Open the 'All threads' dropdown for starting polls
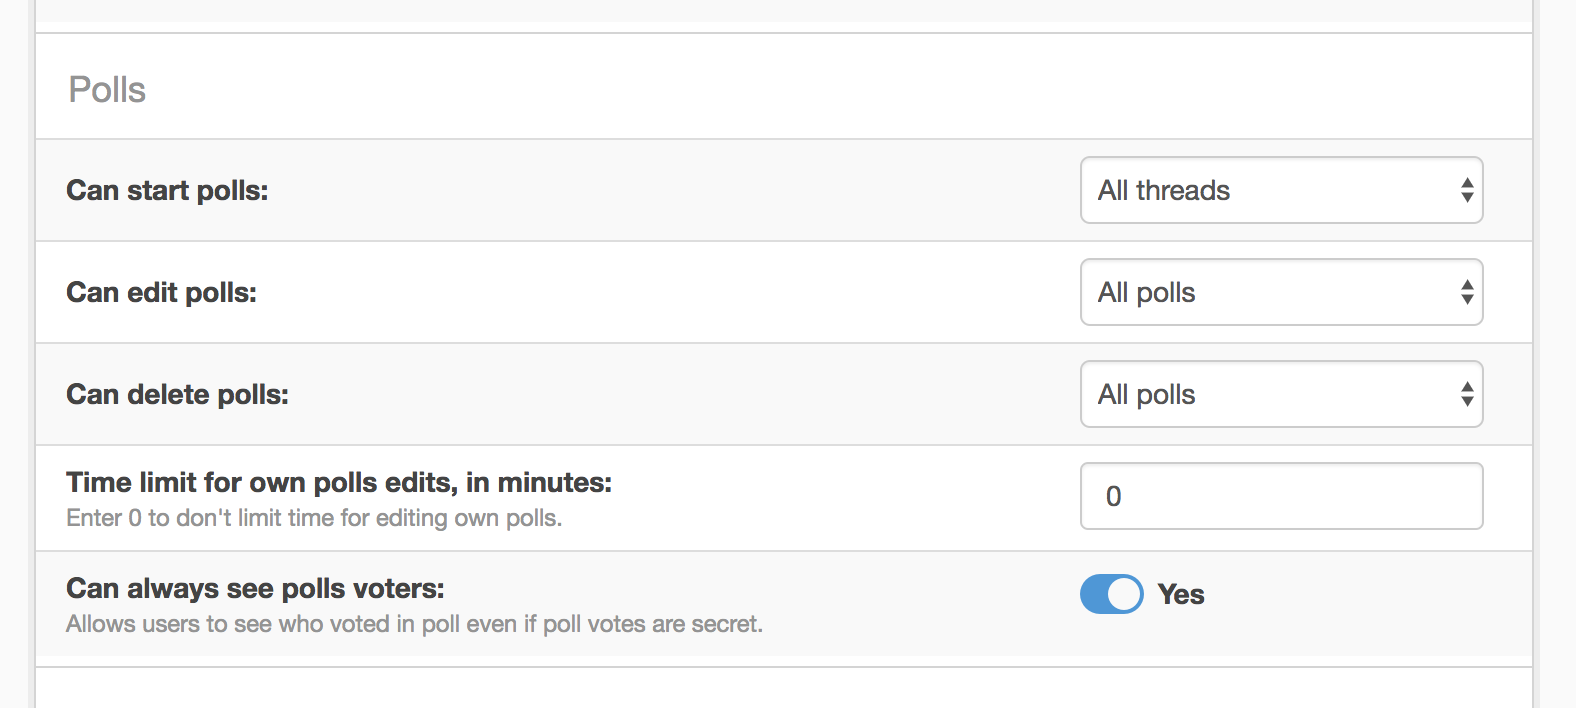The image size is (1576, 708). point(1260,190)
